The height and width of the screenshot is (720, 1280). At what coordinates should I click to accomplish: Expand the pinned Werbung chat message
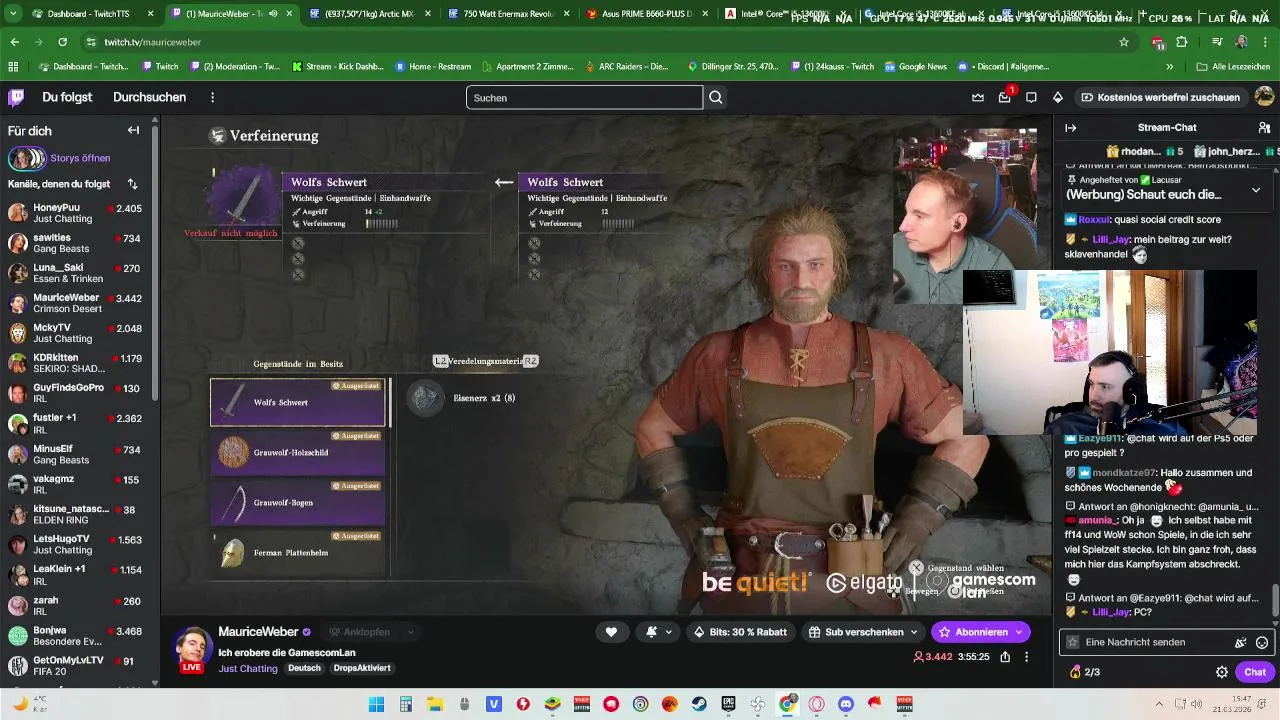1256,189
